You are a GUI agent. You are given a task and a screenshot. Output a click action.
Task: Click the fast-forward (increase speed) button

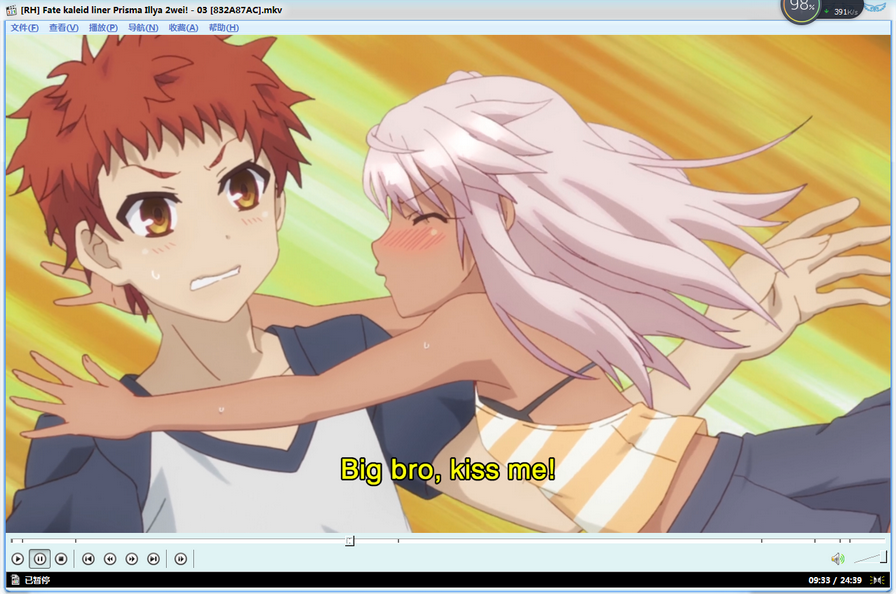131,559
